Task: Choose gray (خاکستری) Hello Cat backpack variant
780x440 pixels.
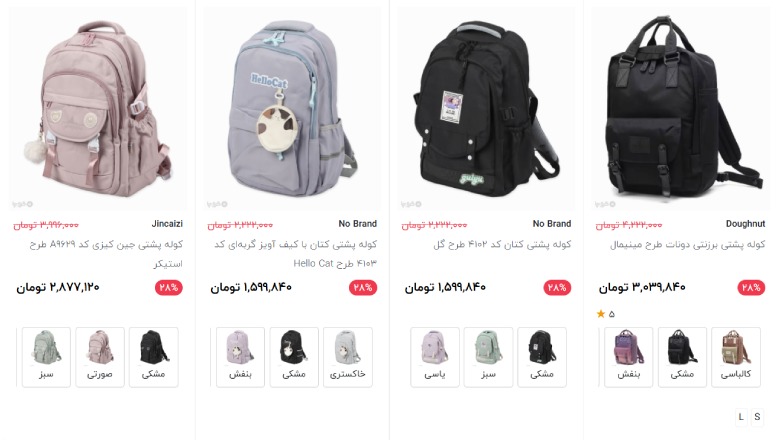Action: (x=348, y=357)
